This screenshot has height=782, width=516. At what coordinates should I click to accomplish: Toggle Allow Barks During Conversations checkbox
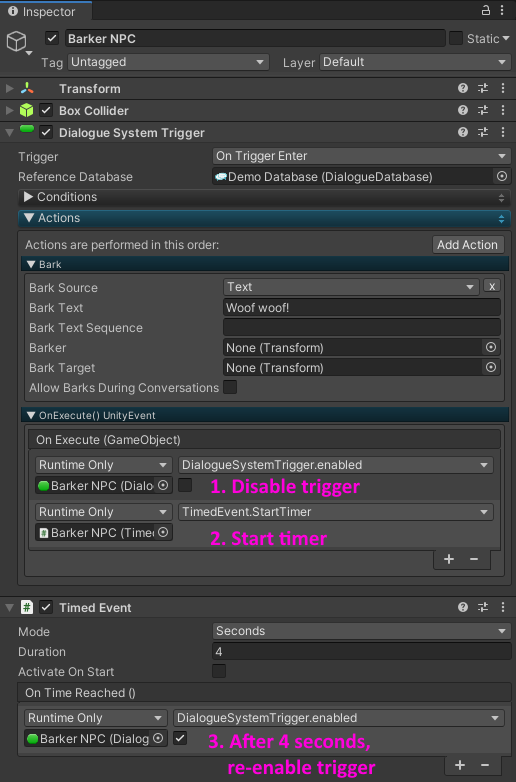230,387
